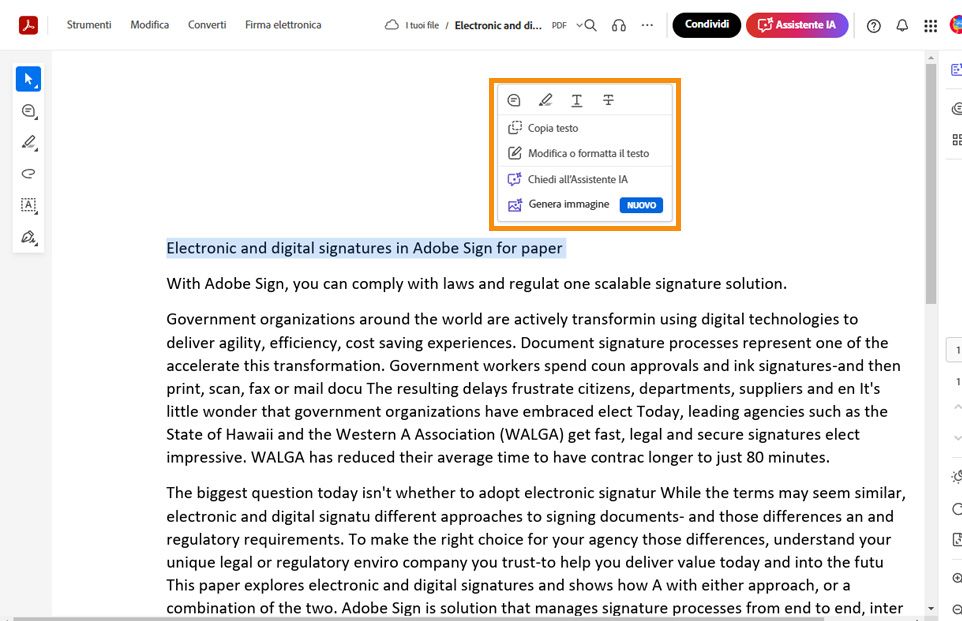Image resolution: width=962 pixels, height=621 pixels.
Task: Strikethrough selected text from the floating toolbar
Action: [607, 100]
